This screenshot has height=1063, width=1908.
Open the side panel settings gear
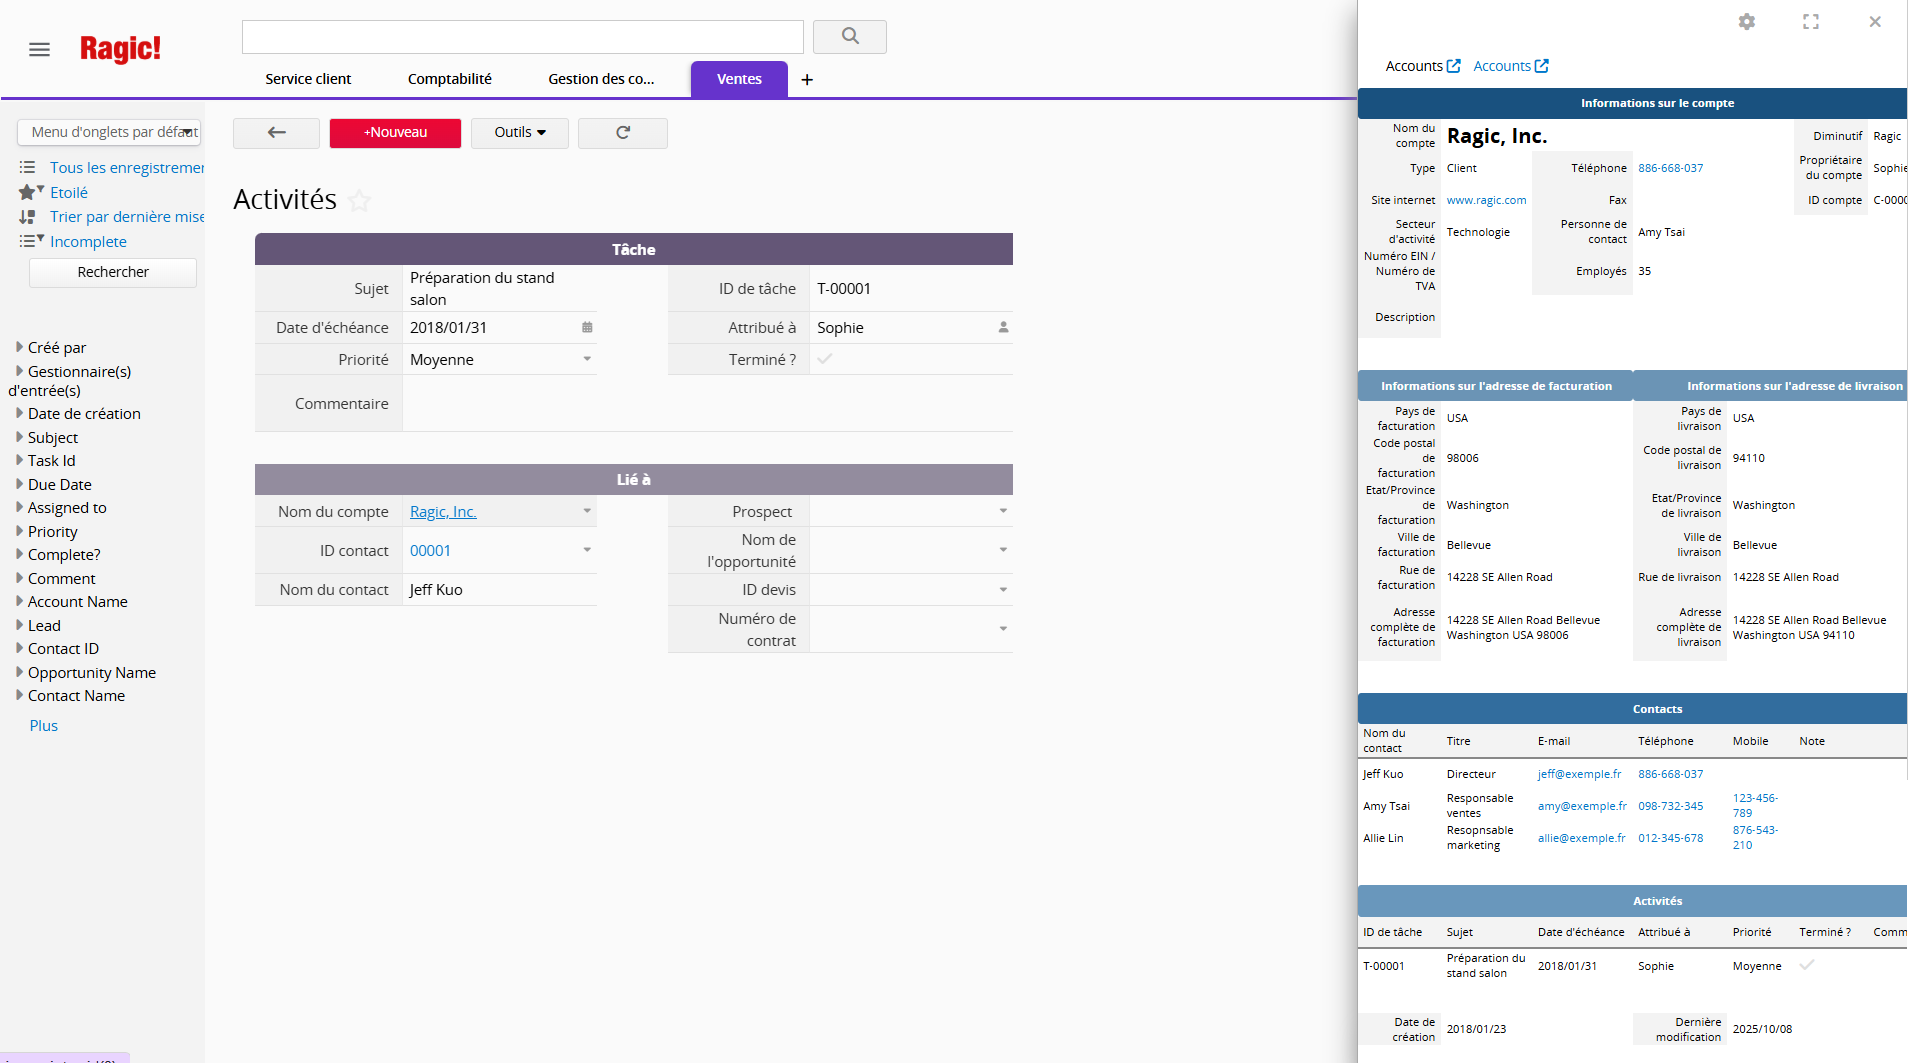[1746, 22]
